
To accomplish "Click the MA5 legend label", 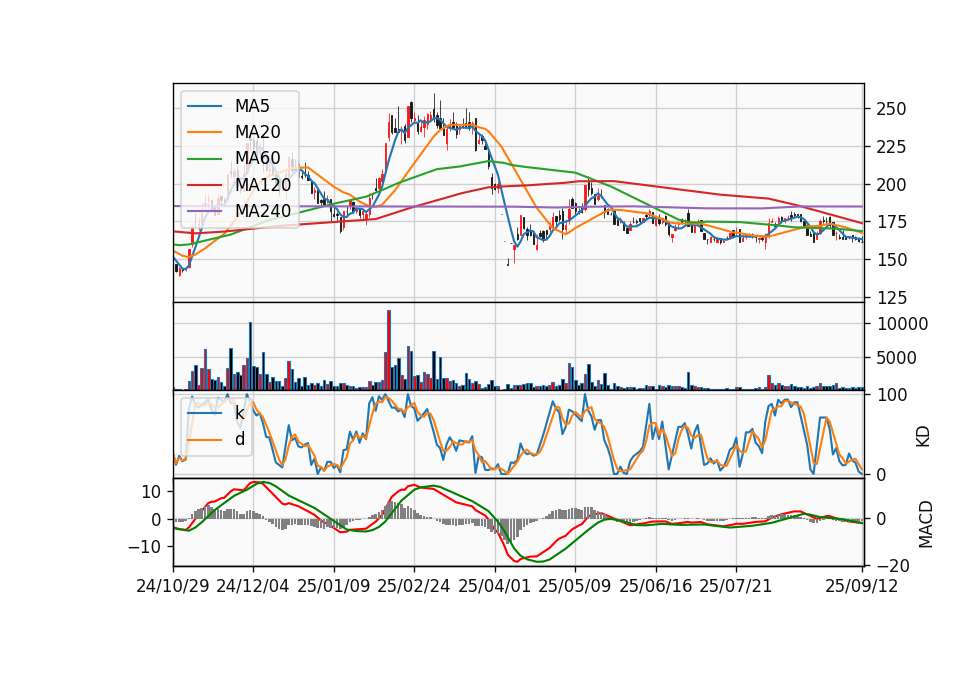I will click(x=252, y=106).
